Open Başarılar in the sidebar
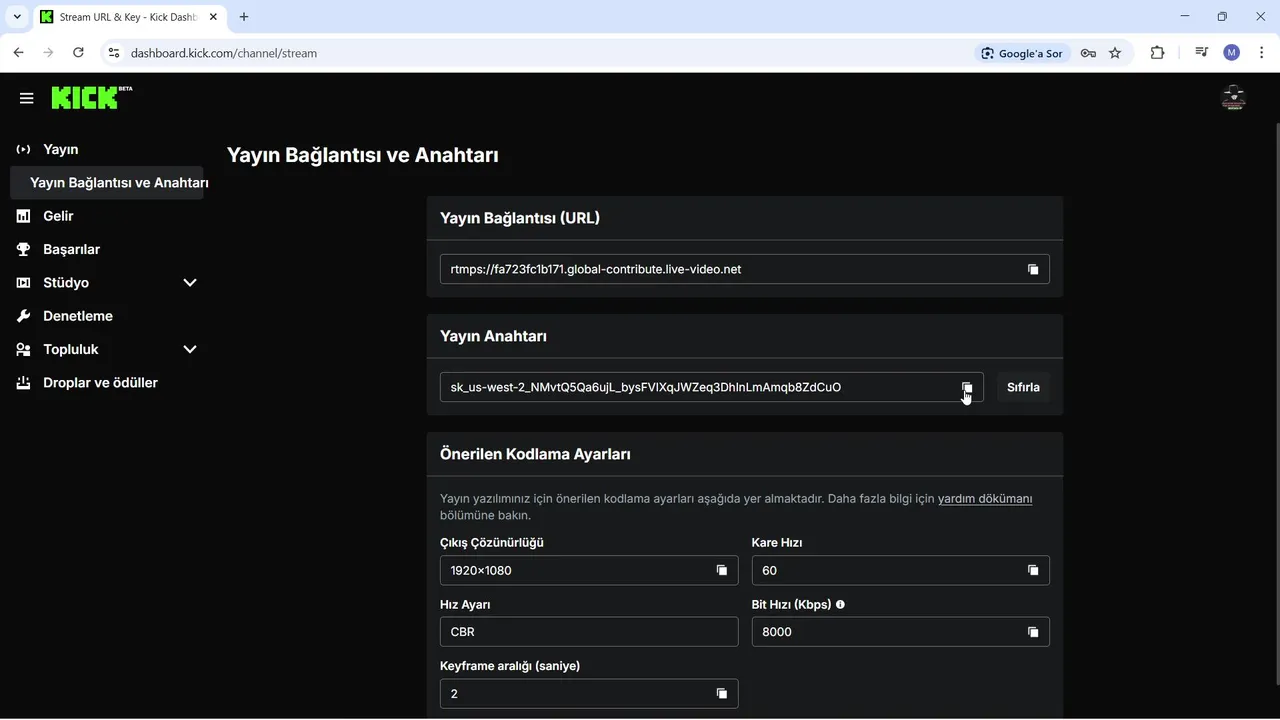The image size is (1280, 720). point(71,249)
